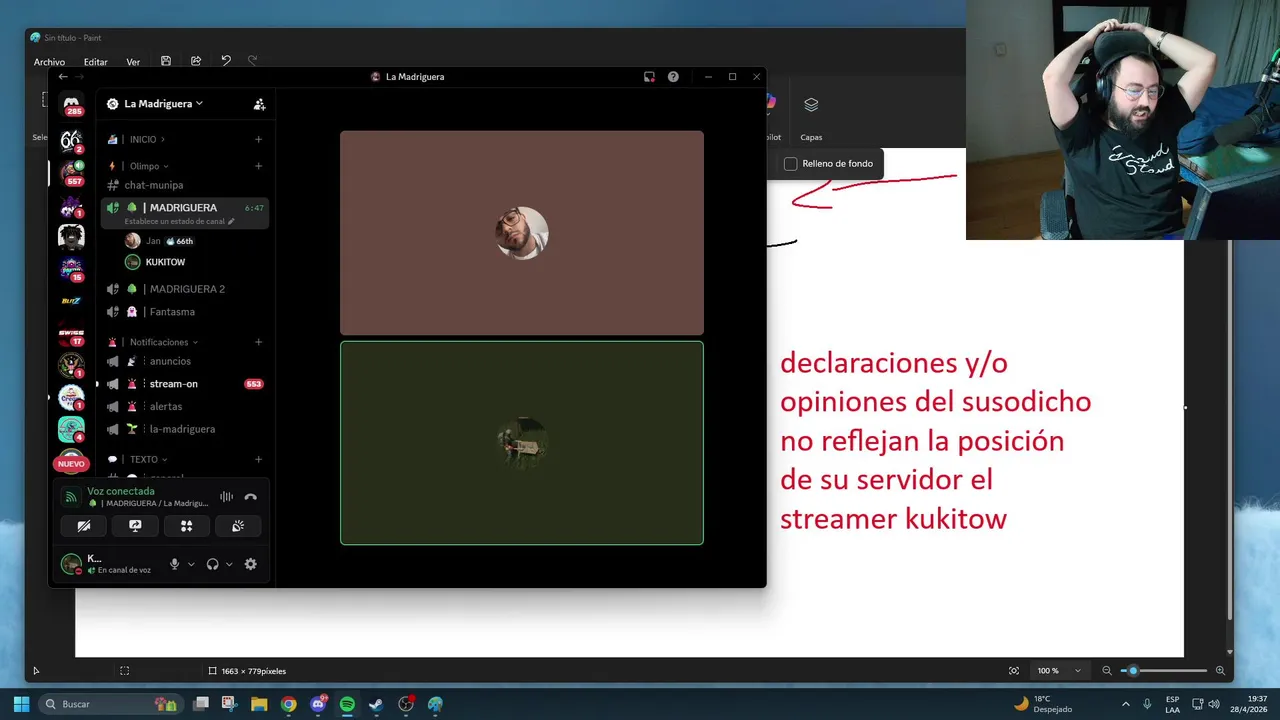Screen dimensions: 1280x720
Task: Open Spotify from the taskbar
Action: click(347, 704)
